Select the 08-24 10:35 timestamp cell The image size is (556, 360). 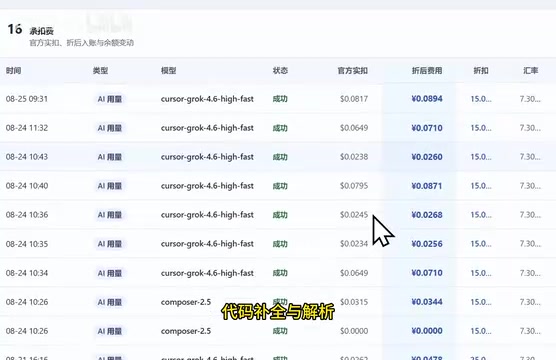point(27,244)
